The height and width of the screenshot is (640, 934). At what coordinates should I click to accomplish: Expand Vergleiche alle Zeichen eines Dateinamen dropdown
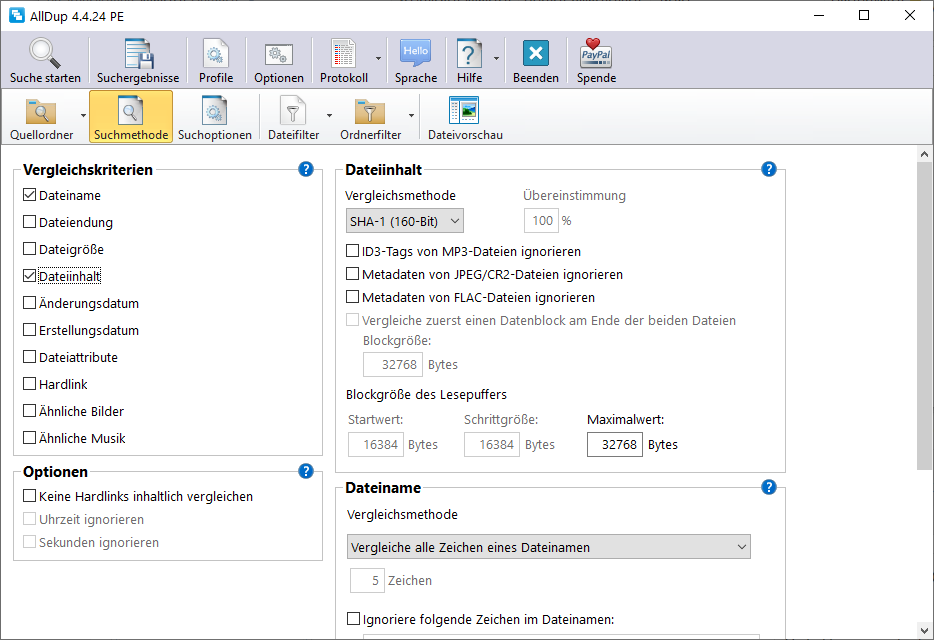(x=548, y=547)
